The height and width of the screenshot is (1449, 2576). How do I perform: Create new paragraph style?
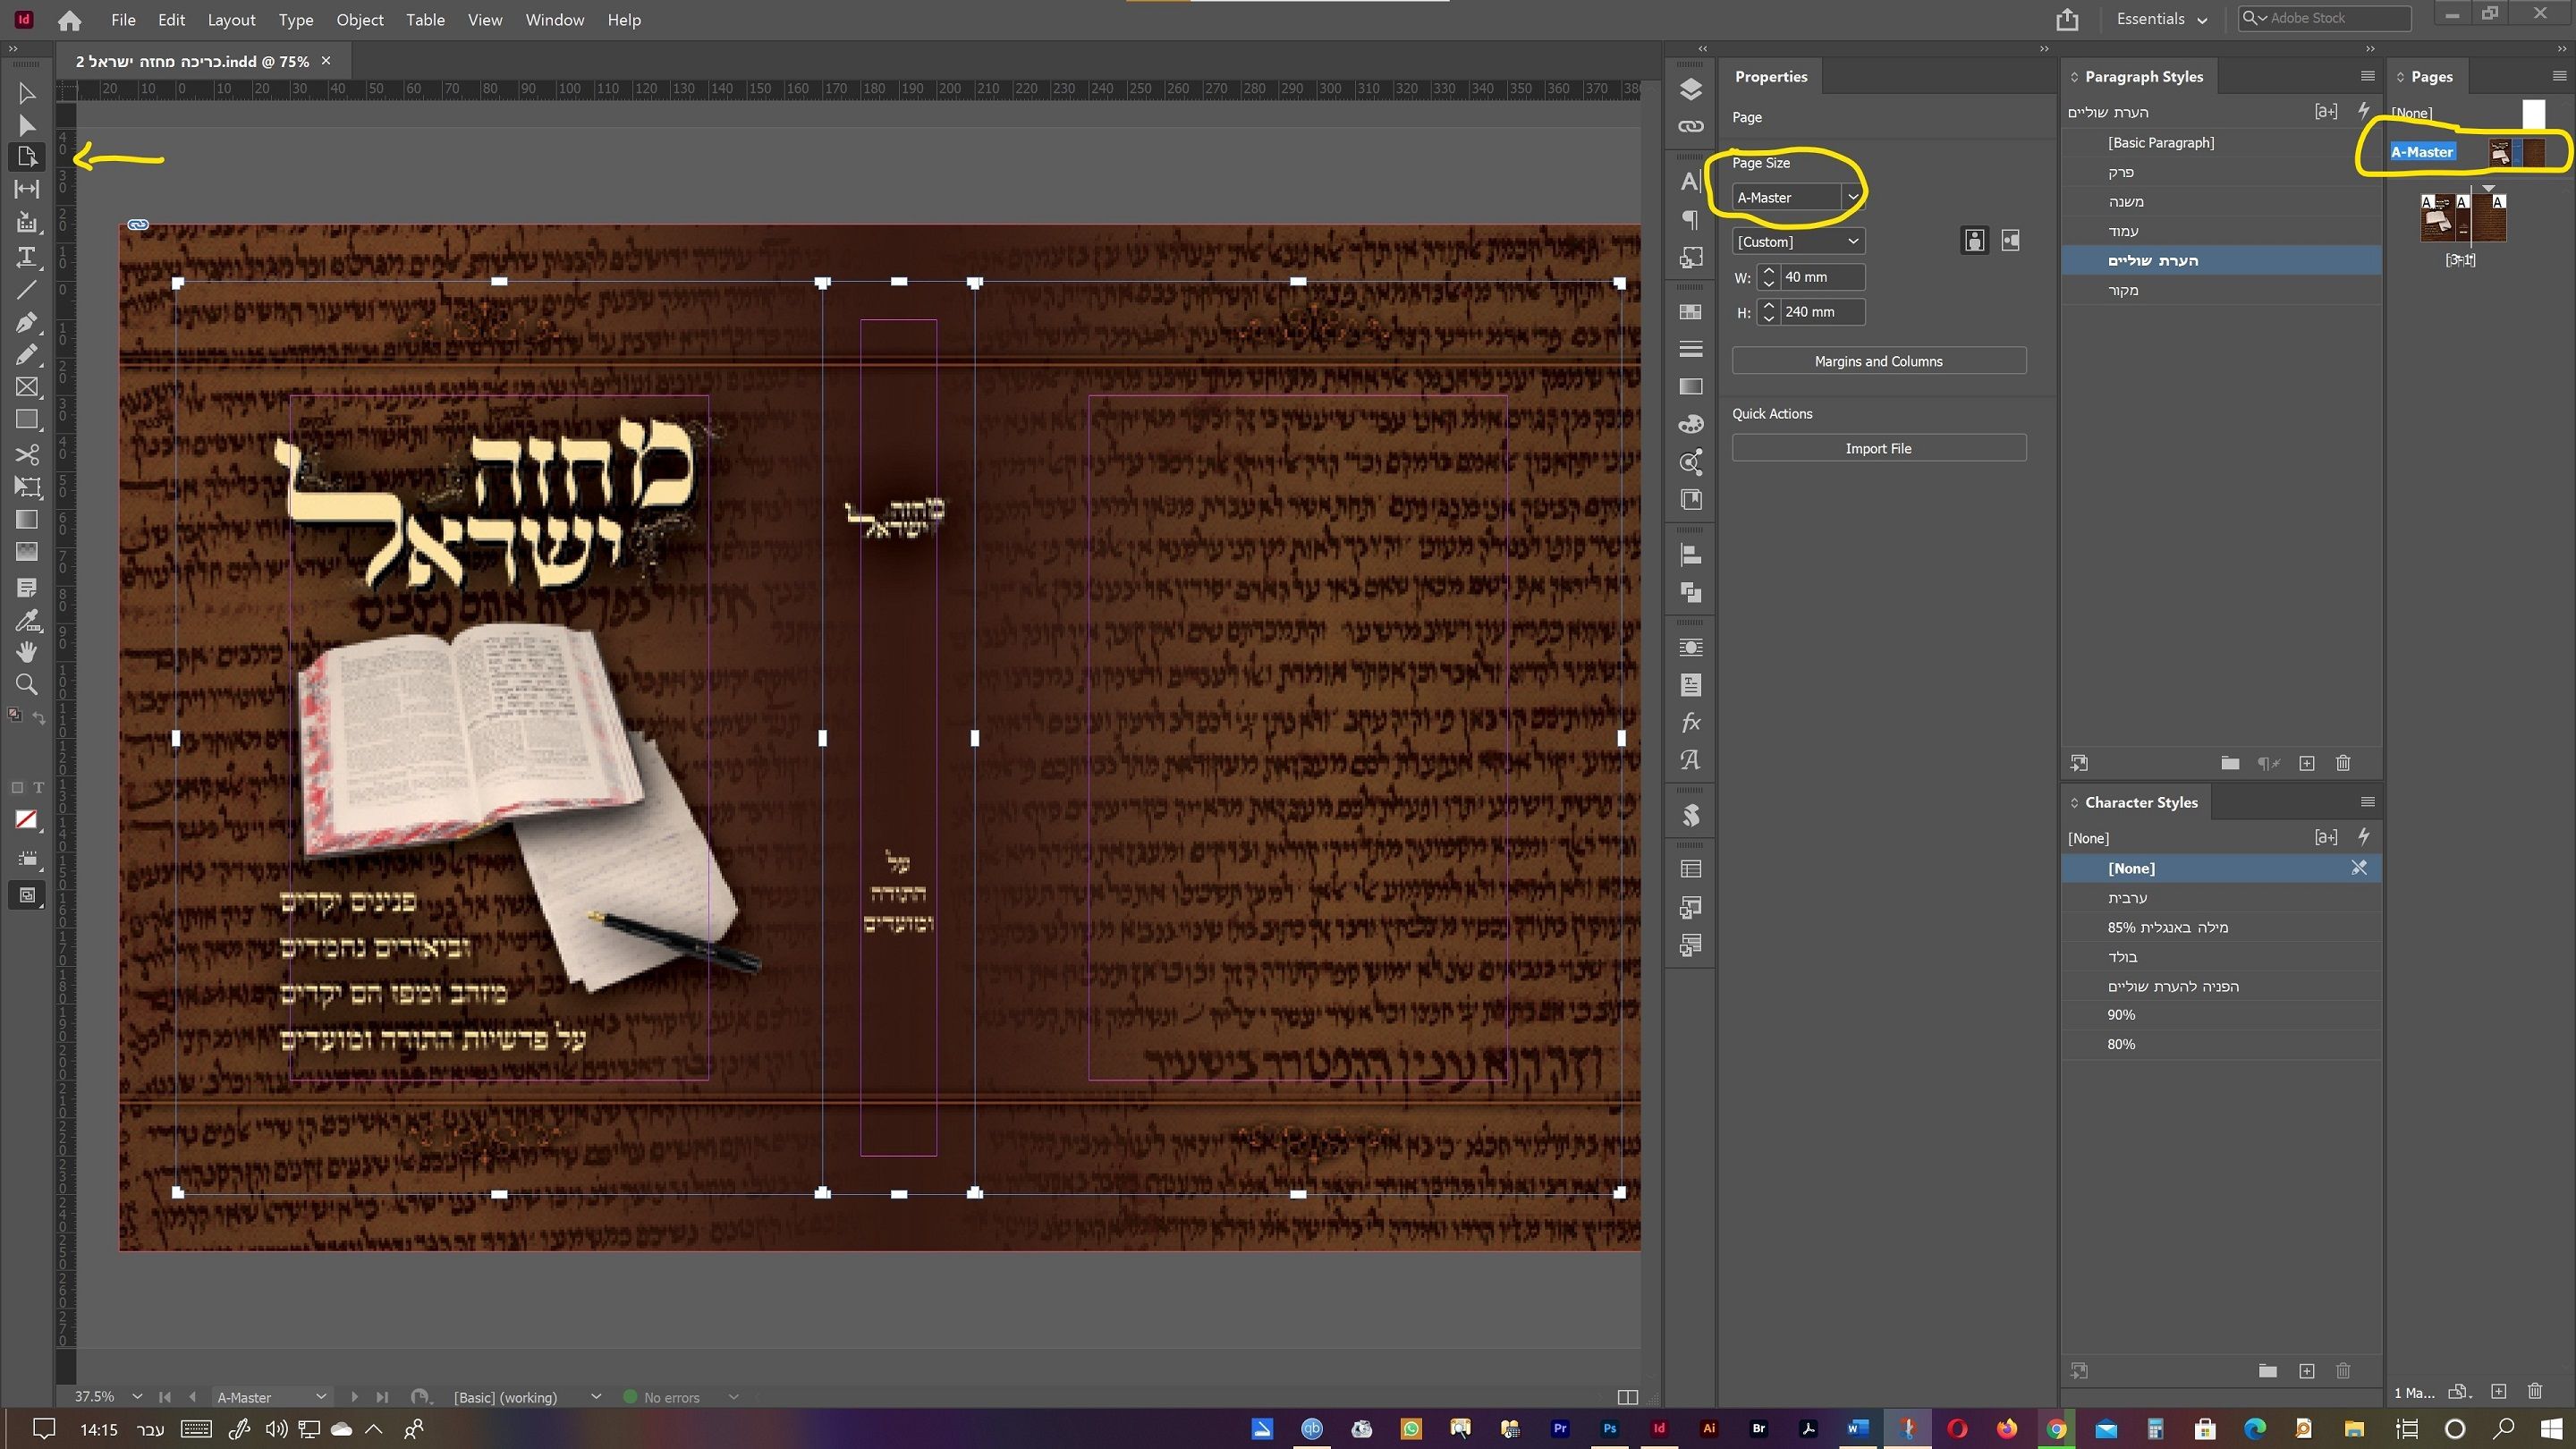2306,763
